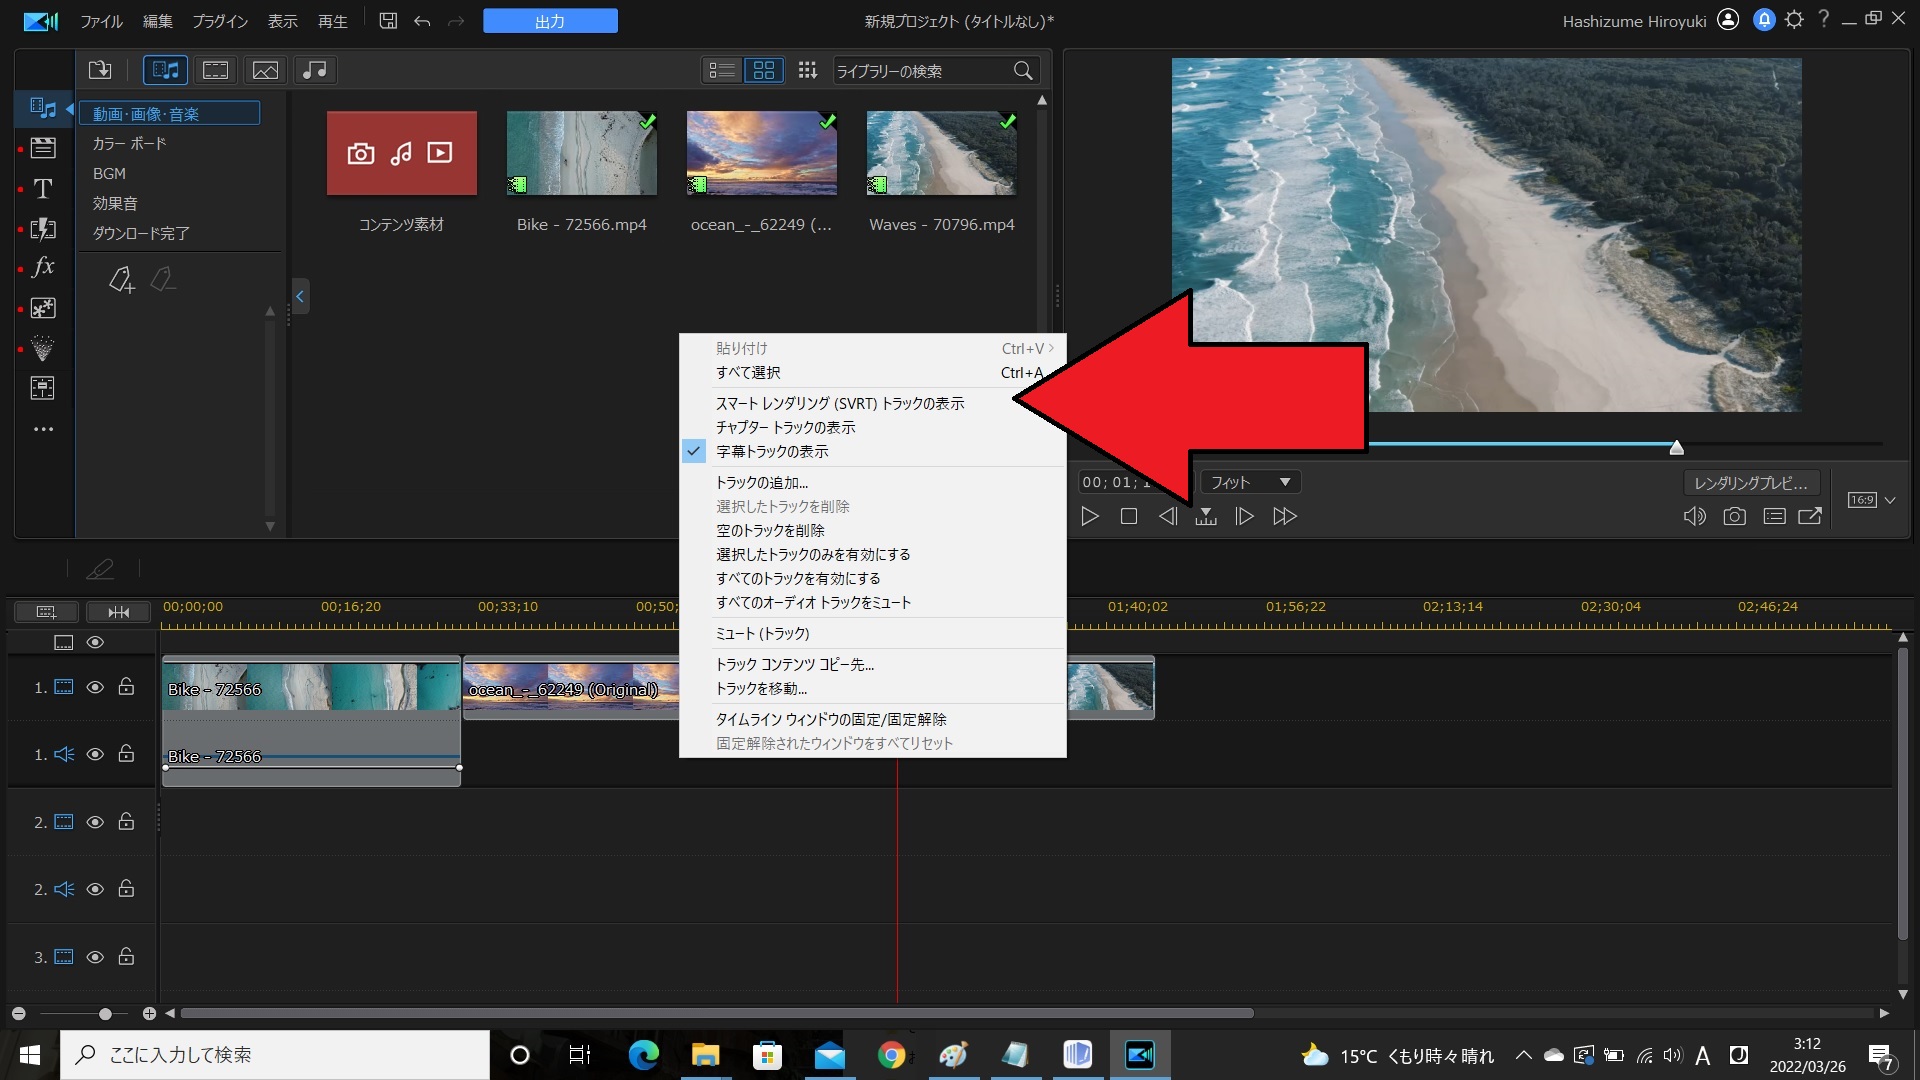The width and height of the screenshot is (1920, 1080).
Task: Filter library to images only
Action: 265,70
